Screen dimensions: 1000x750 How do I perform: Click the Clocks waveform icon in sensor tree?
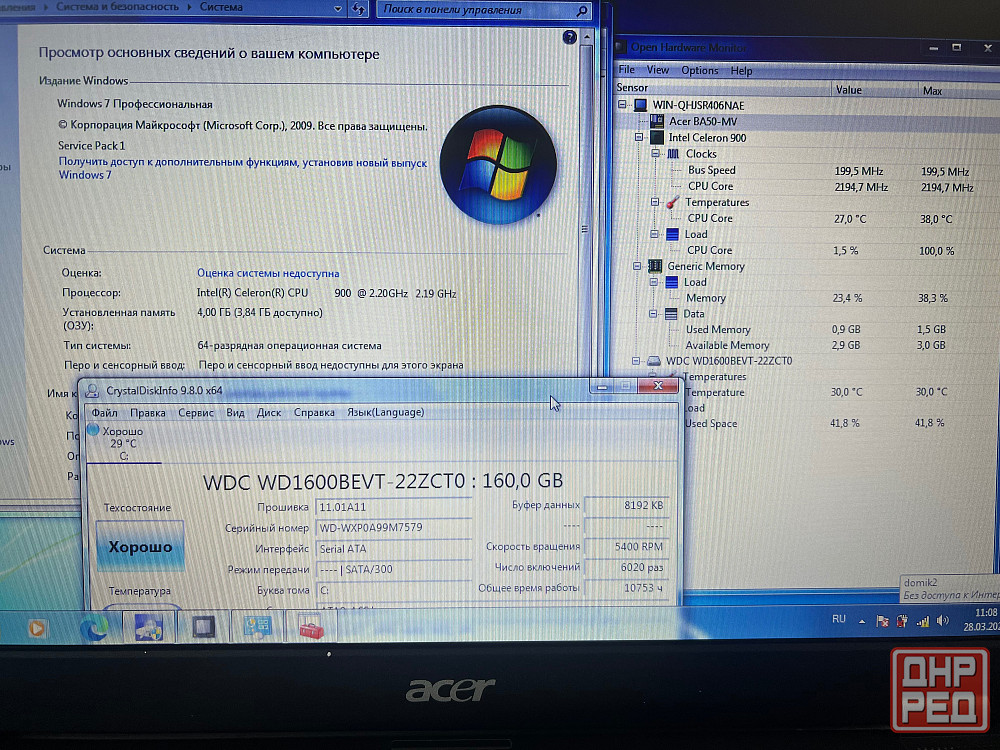click(x=673, y=154)
